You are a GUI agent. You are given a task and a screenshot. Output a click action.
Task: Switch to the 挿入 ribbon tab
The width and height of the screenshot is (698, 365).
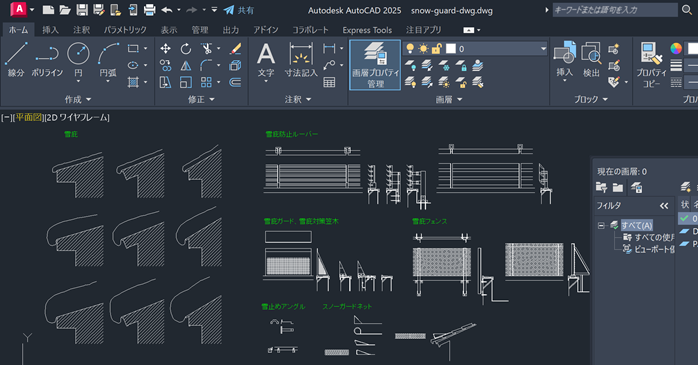pyautogui.click(x=50, y=30)
